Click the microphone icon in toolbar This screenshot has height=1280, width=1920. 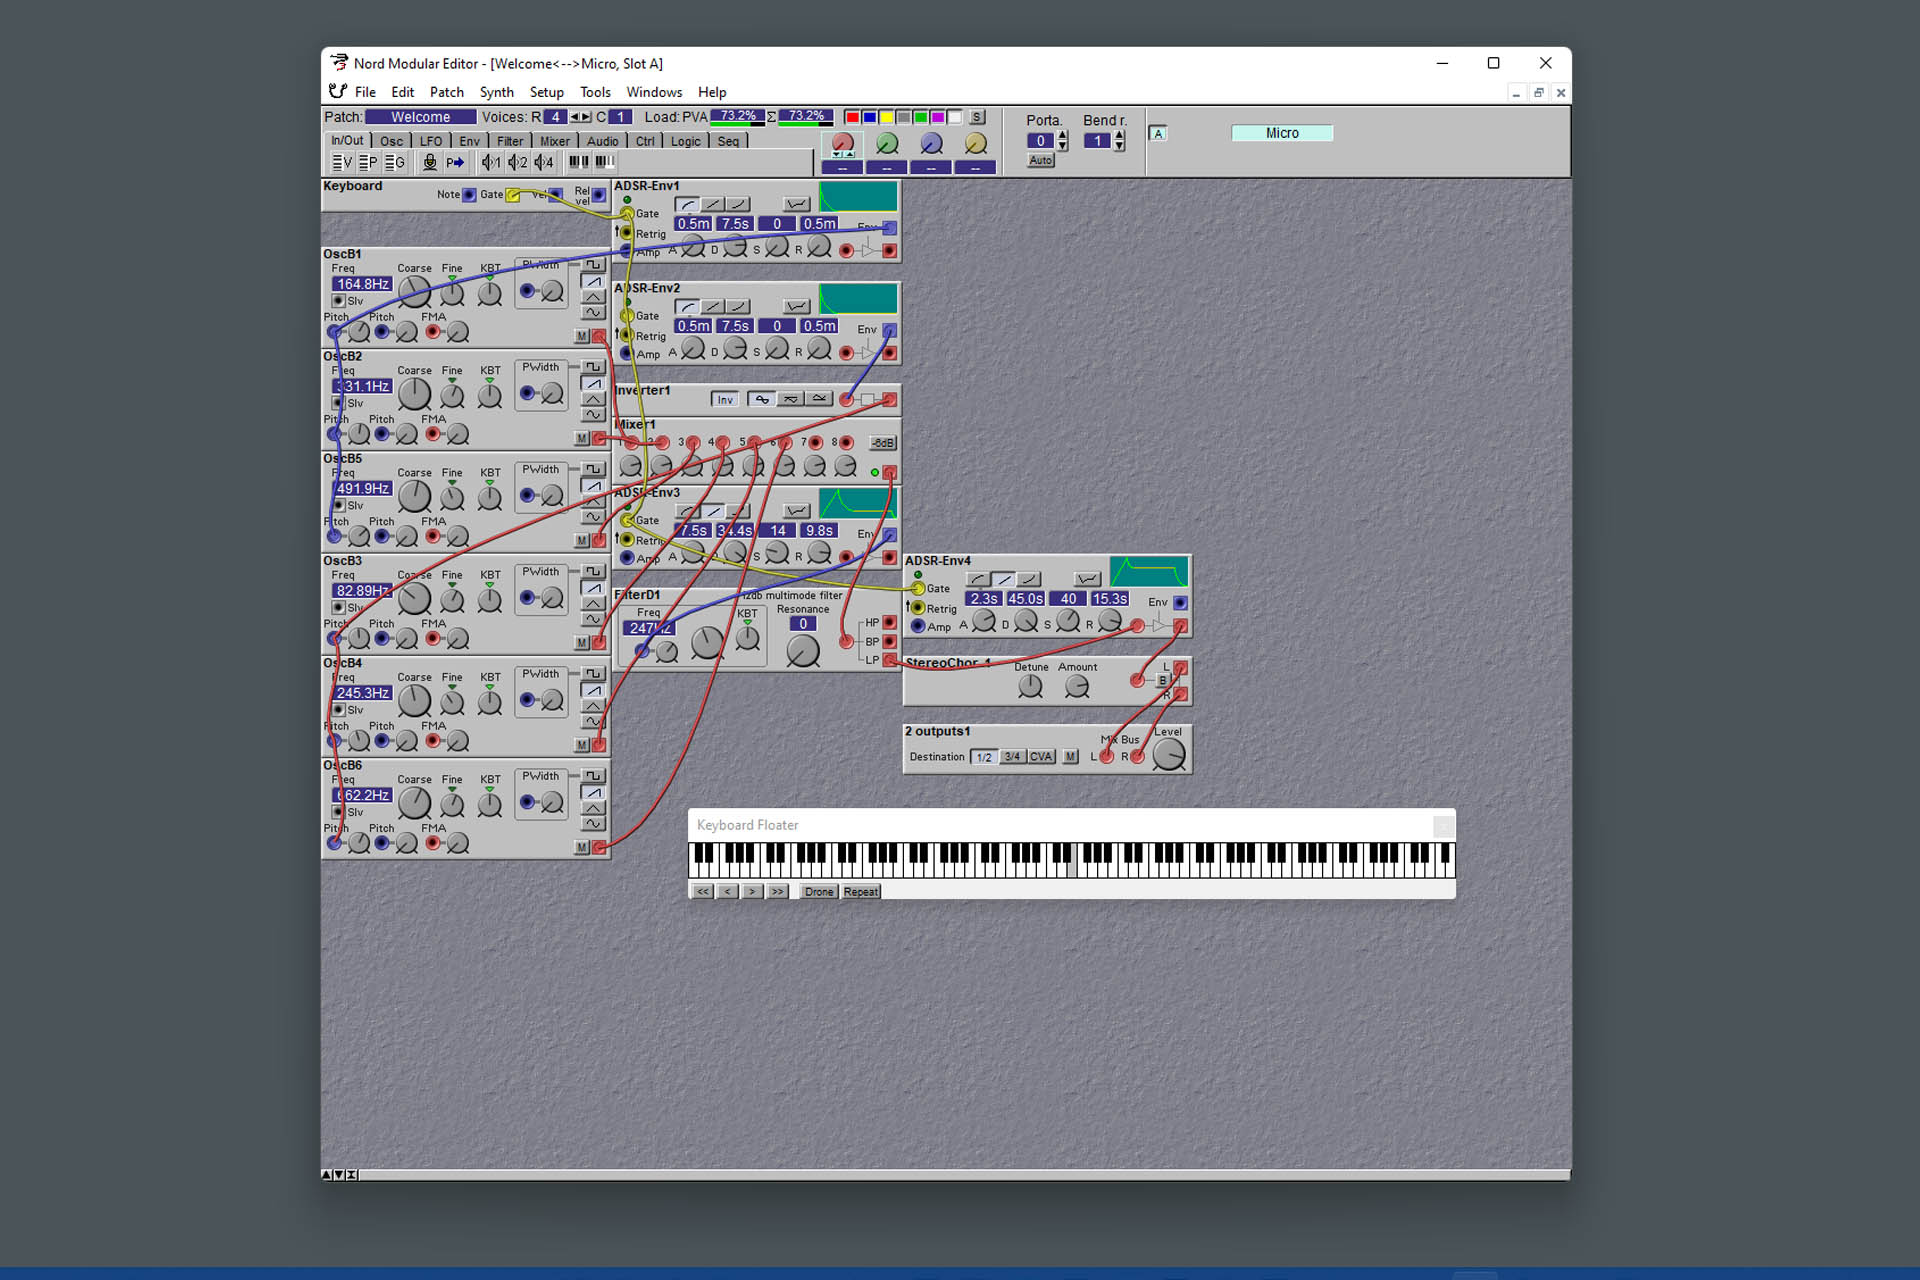tap(430, 162)
